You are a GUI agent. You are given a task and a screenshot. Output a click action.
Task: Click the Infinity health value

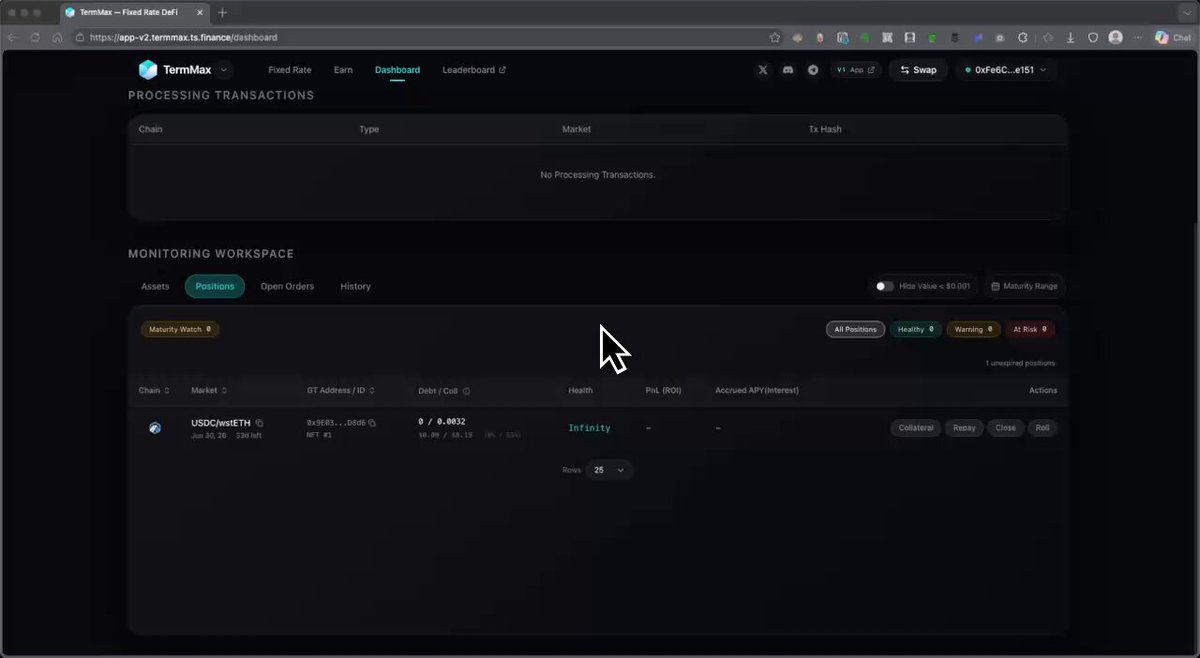tap(589, 428)
